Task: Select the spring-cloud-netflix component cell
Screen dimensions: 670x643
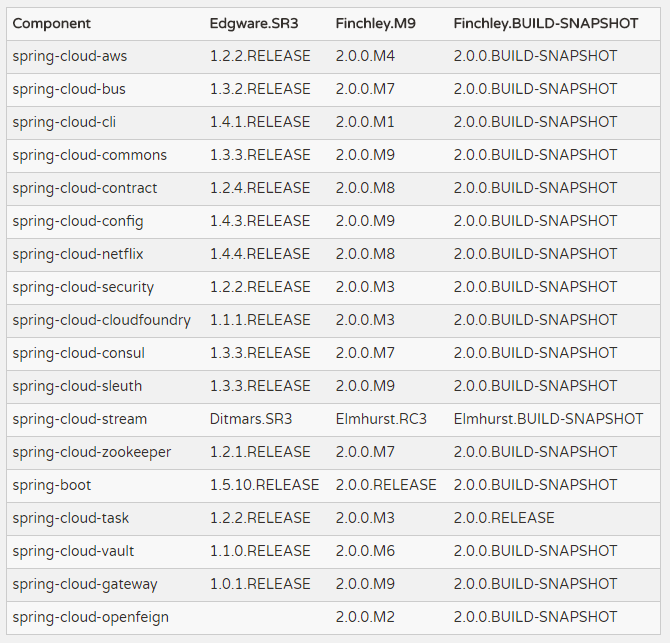Action: [78, 254]
